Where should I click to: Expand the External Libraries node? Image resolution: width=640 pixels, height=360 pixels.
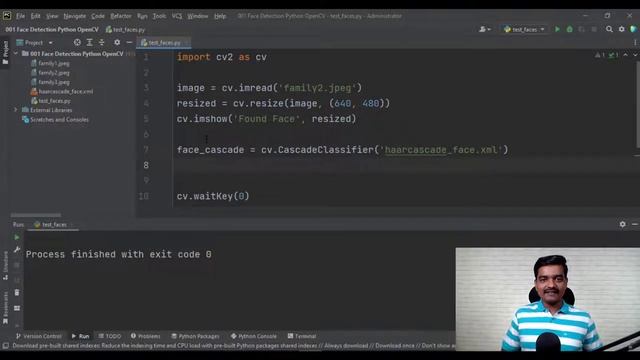(16, 110)
